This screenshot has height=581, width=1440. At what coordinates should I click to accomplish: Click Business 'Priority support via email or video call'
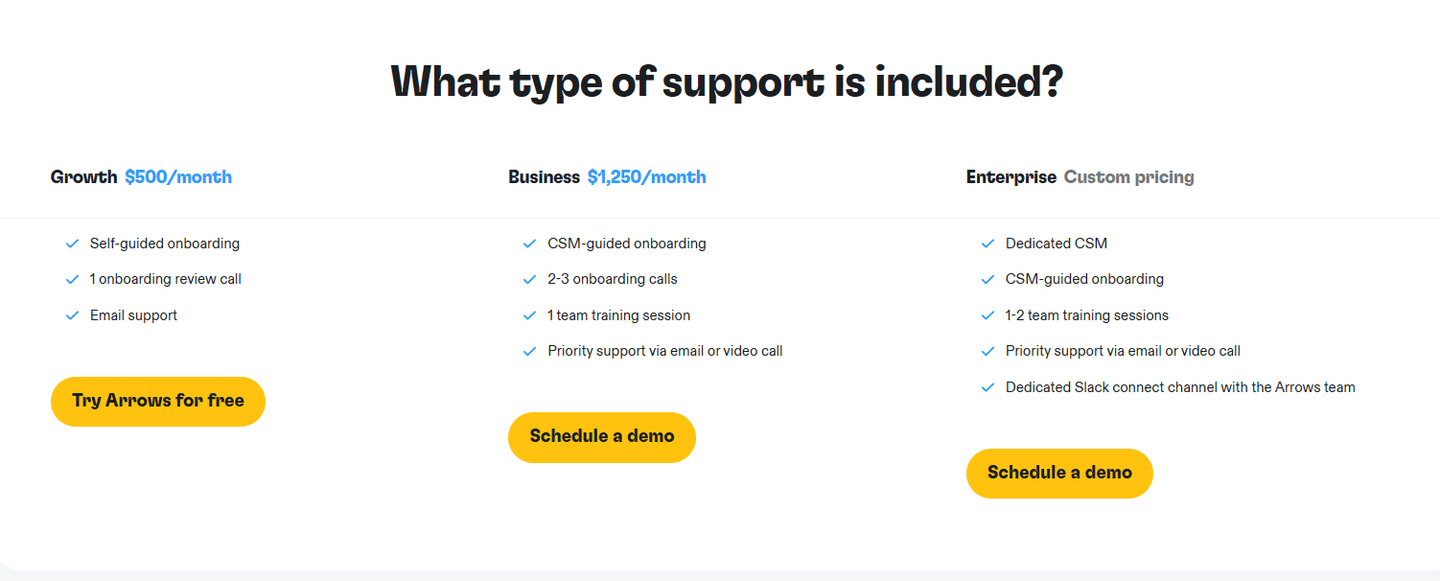(x=665, y=351)
